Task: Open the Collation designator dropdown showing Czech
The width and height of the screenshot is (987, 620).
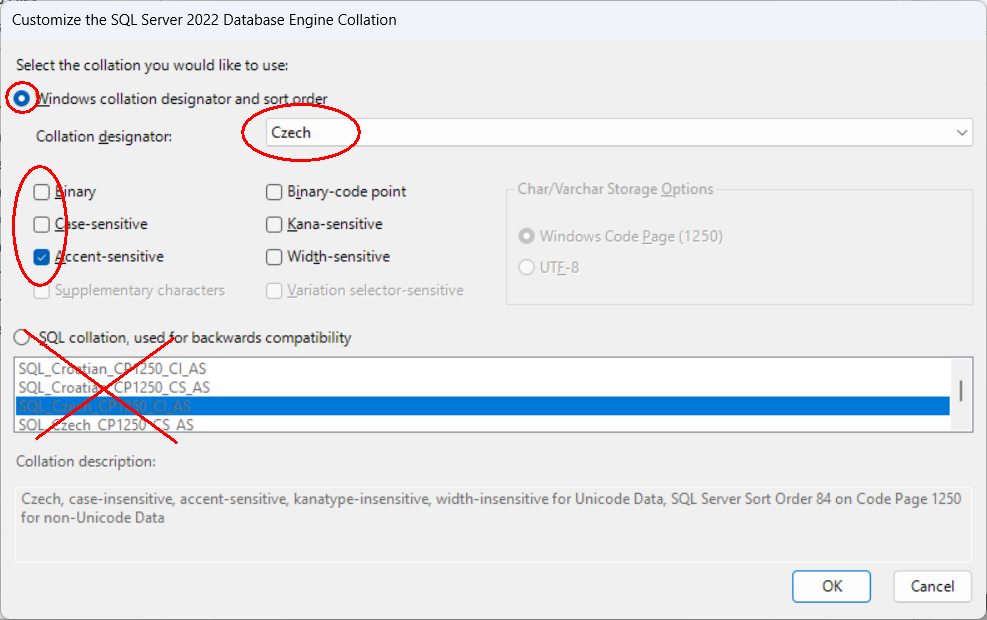Action: (x=600, y=132)
